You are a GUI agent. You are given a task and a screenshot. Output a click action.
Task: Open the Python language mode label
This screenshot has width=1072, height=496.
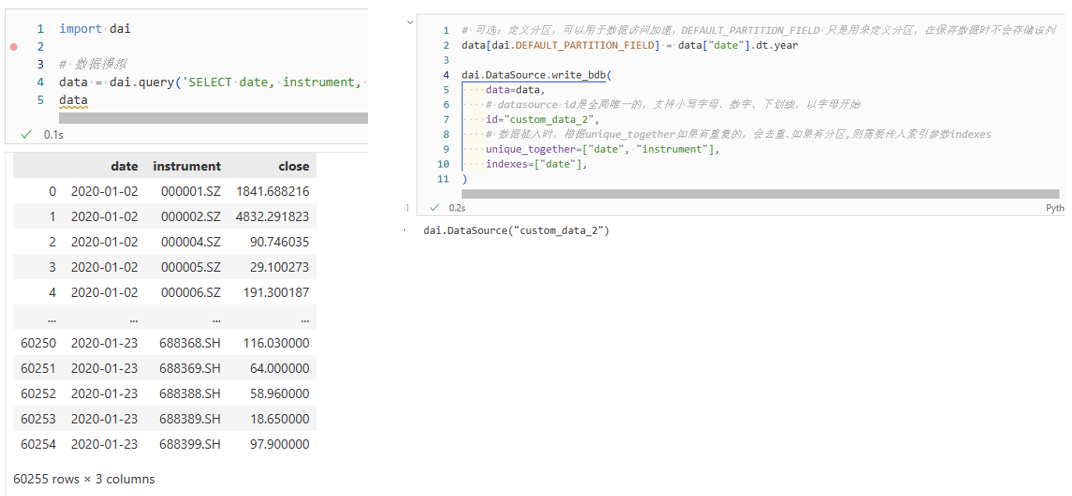(1054, 208)
